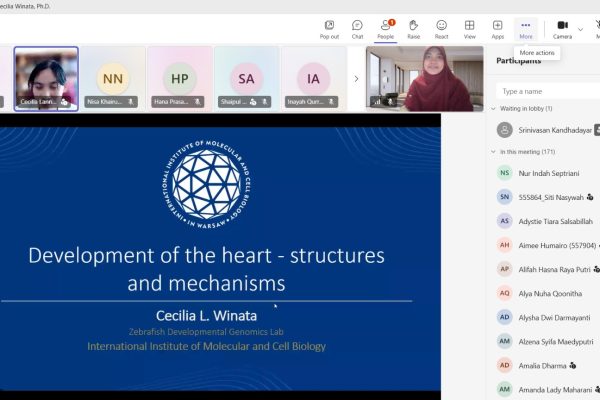Open the Apps menu

(x=497, y=29)
